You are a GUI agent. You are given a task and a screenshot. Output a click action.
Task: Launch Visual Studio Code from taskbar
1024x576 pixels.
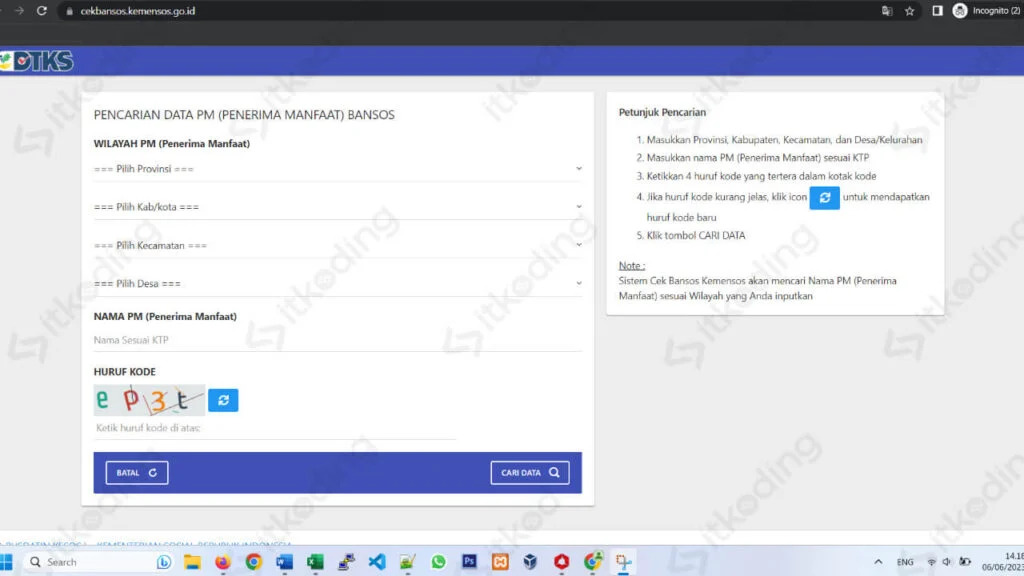(x=376, y=562)
